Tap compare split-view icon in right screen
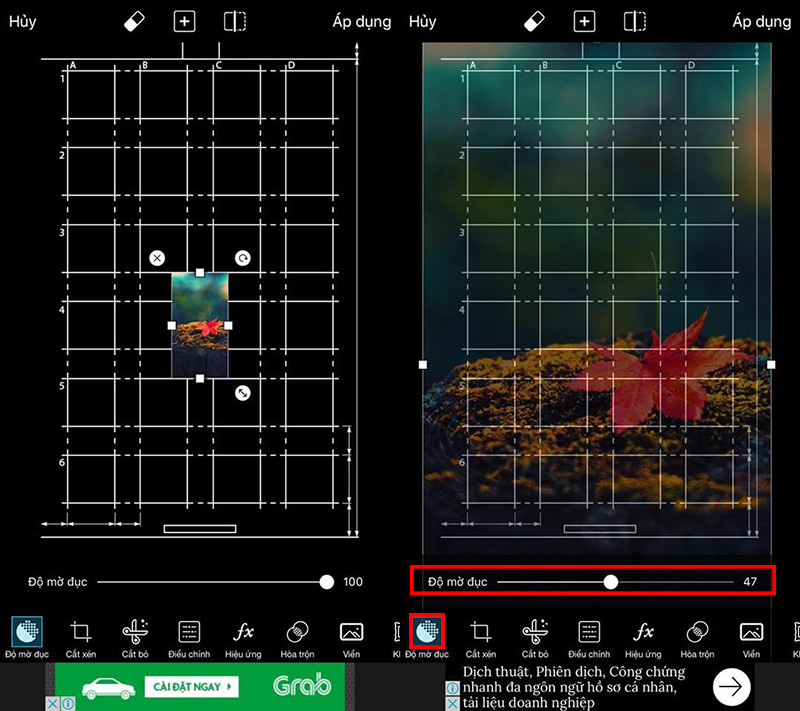 click(635, 21)
